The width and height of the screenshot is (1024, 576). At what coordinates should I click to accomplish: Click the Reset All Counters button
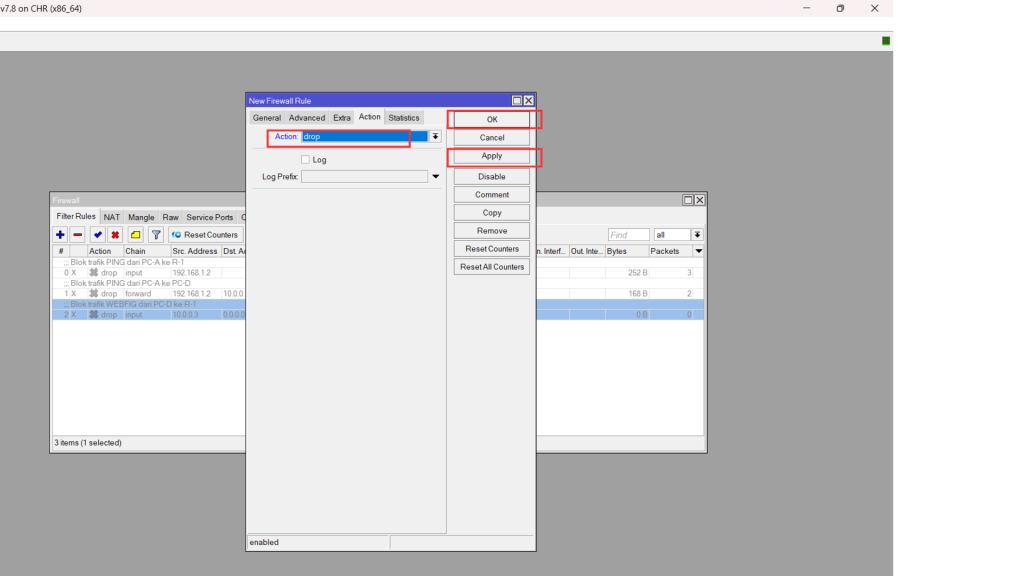pyautogui.click(x=492, y=267)
